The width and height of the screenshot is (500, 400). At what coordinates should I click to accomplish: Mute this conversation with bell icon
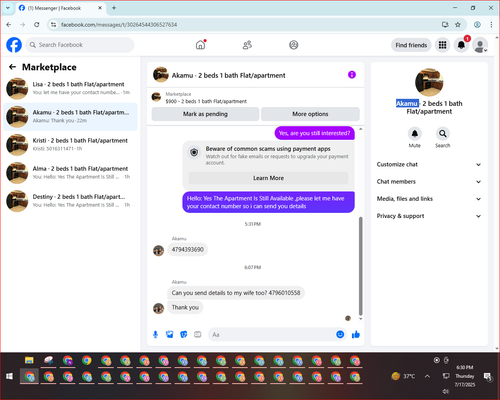(415, 134)
